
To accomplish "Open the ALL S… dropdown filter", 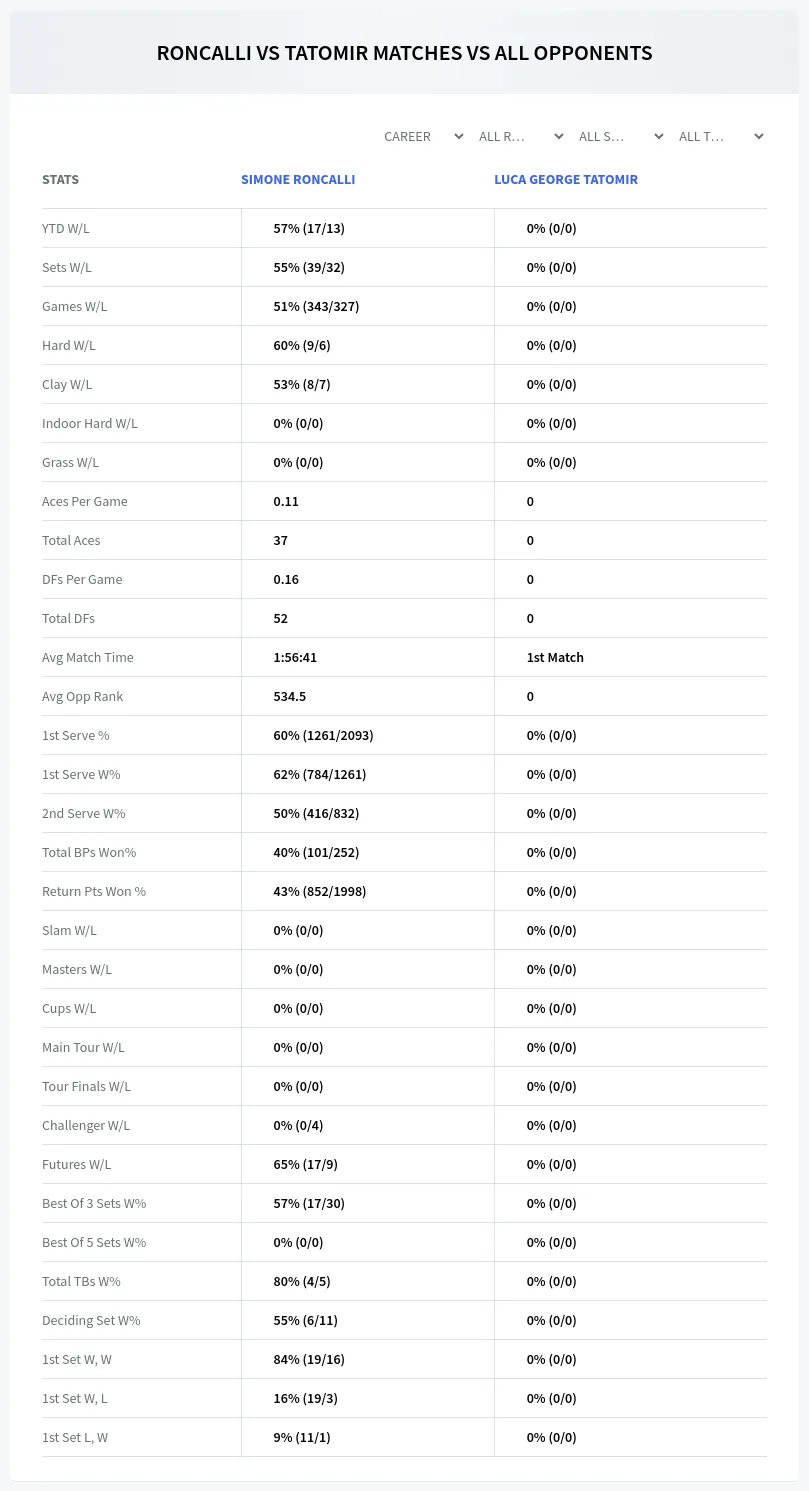I will pyautogui.click(x=620, y=136).
